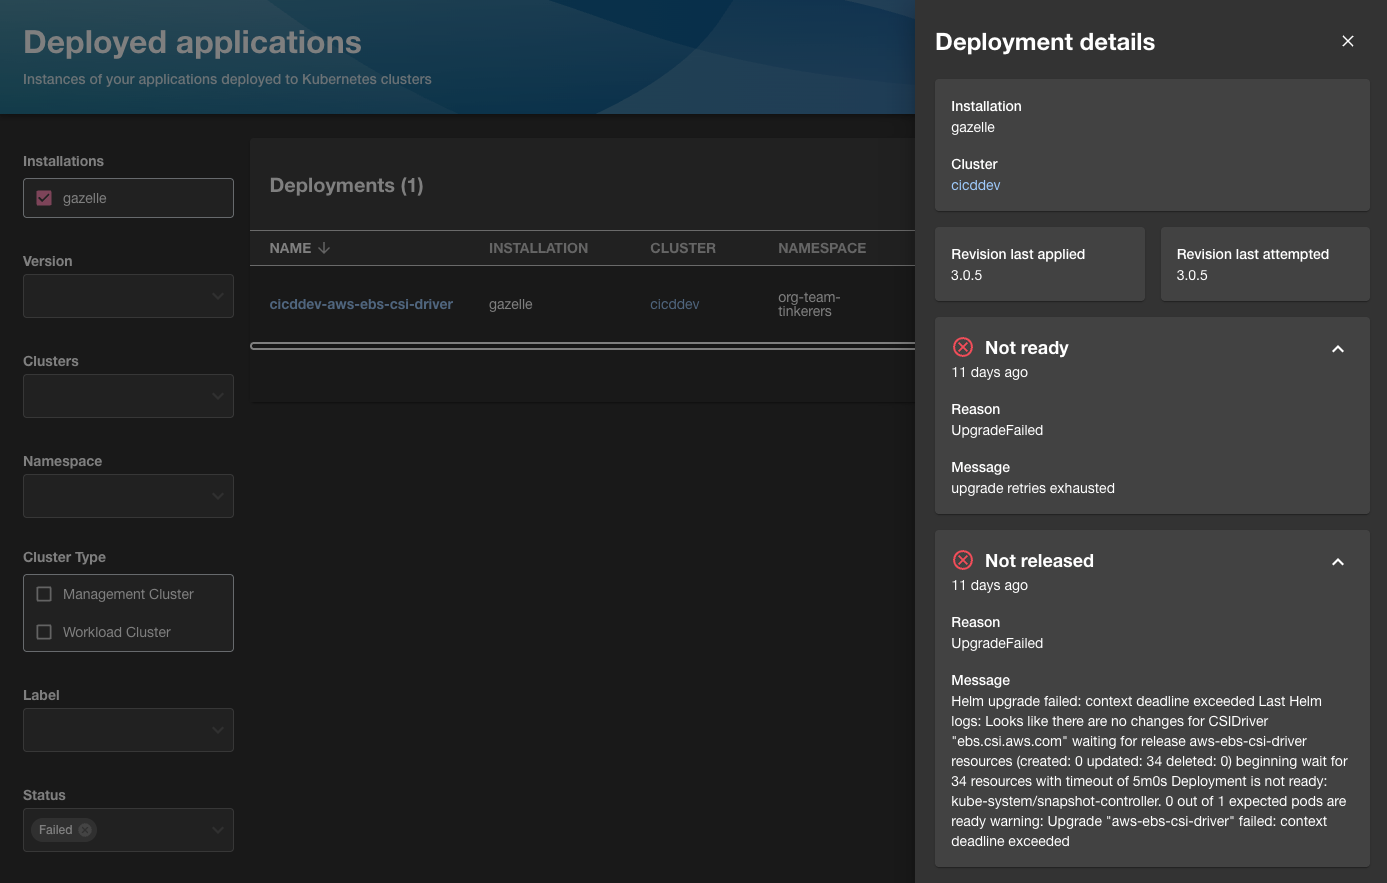
Task: Enable the Management Cluster filter
Action: 44,593
